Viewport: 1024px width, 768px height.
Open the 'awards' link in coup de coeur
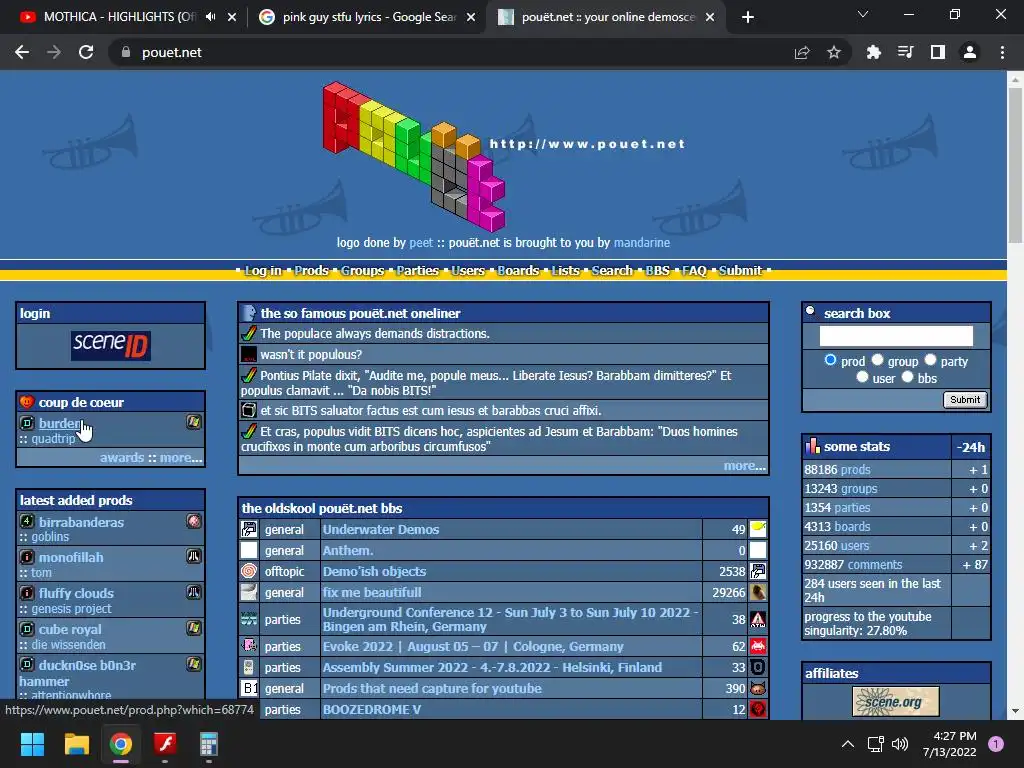click(x=121, y=458)
